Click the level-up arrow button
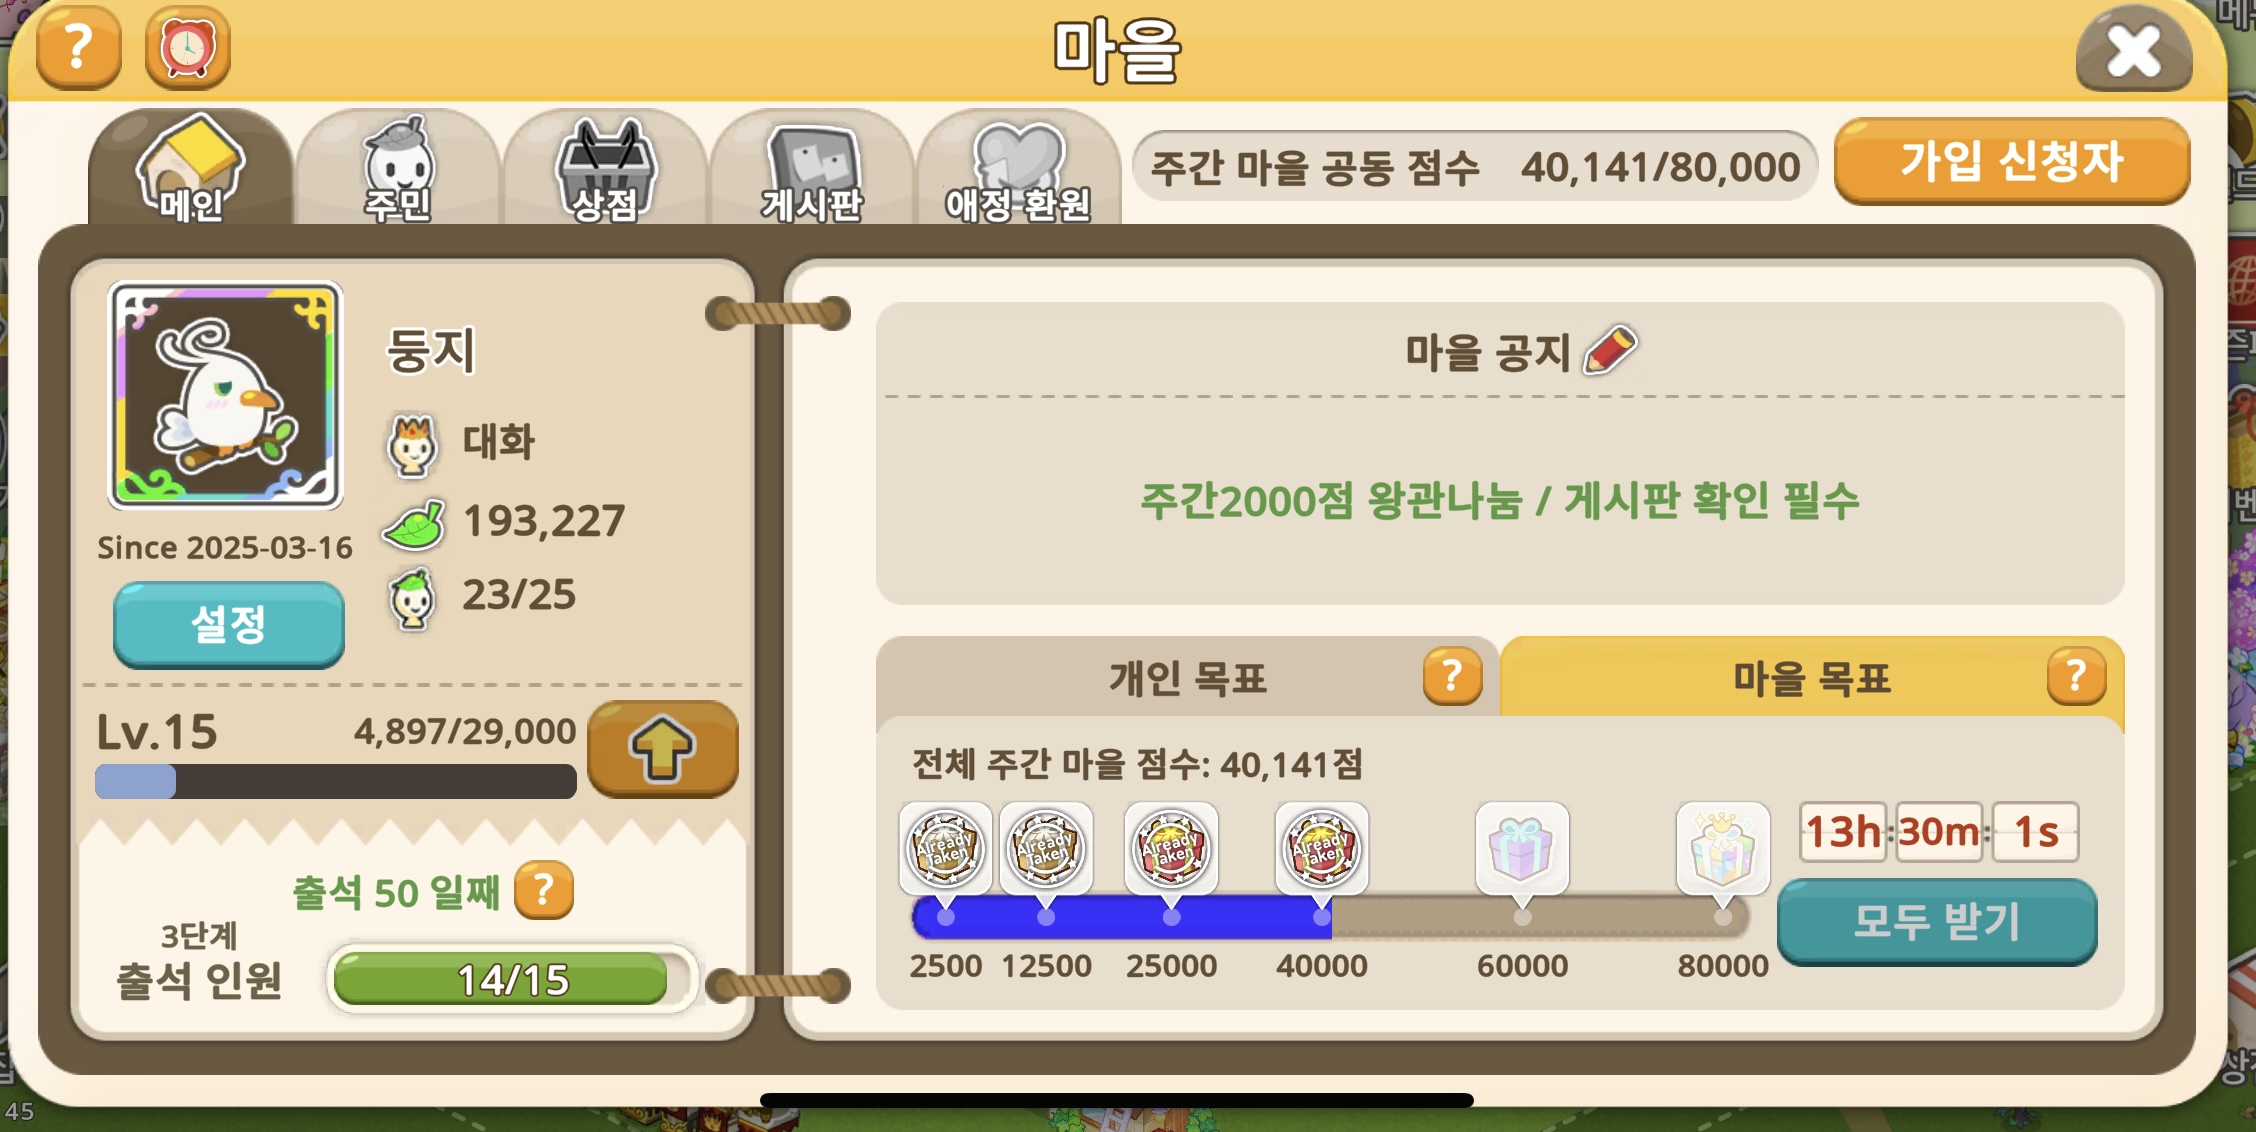Screen dimensions: 2256x1132 (662, 748)
